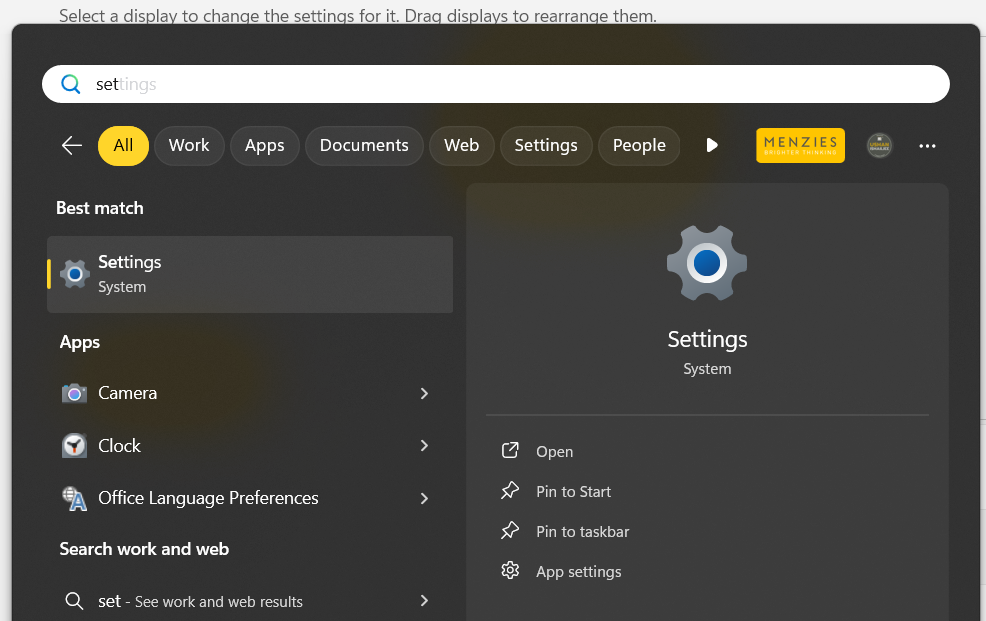Click Open in the Settings preview pane

tap(554, 452)
